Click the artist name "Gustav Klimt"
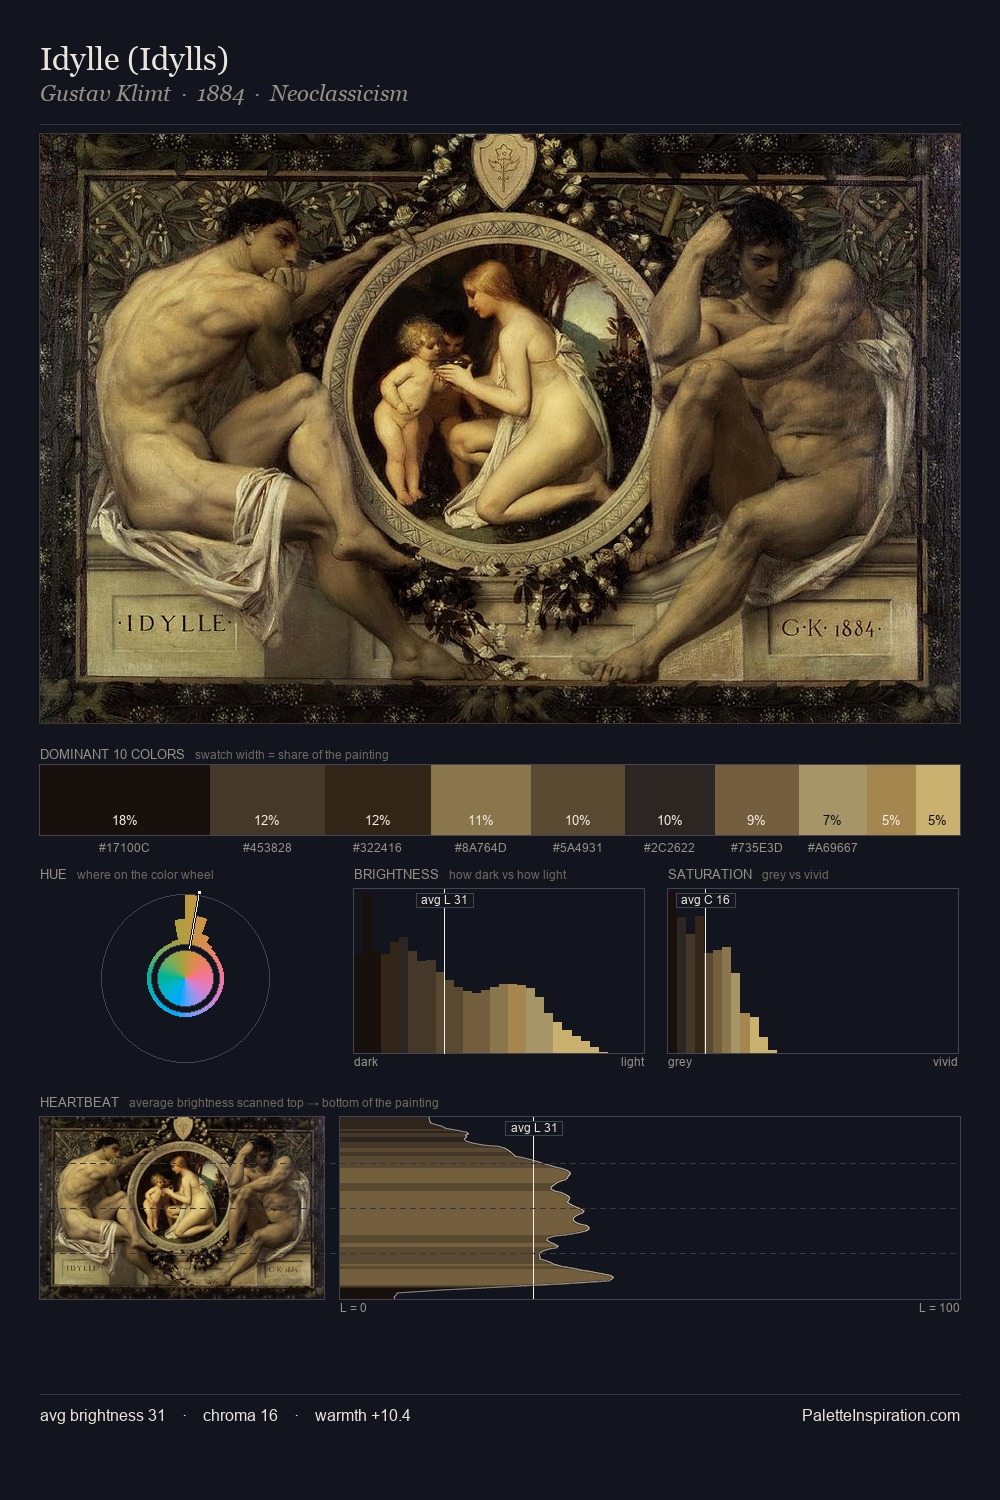Viewport: 1000px width, 1500px height. 105,94
